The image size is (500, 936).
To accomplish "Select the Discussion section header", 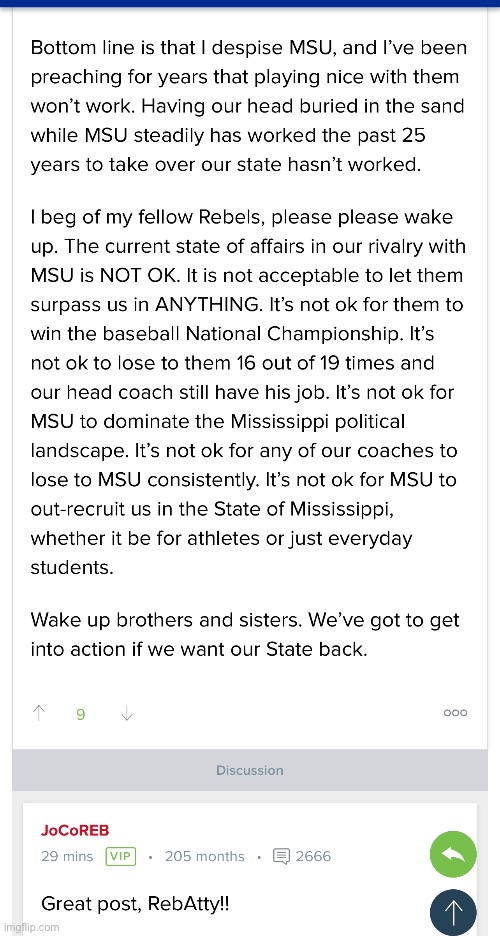I will [250, 770].
